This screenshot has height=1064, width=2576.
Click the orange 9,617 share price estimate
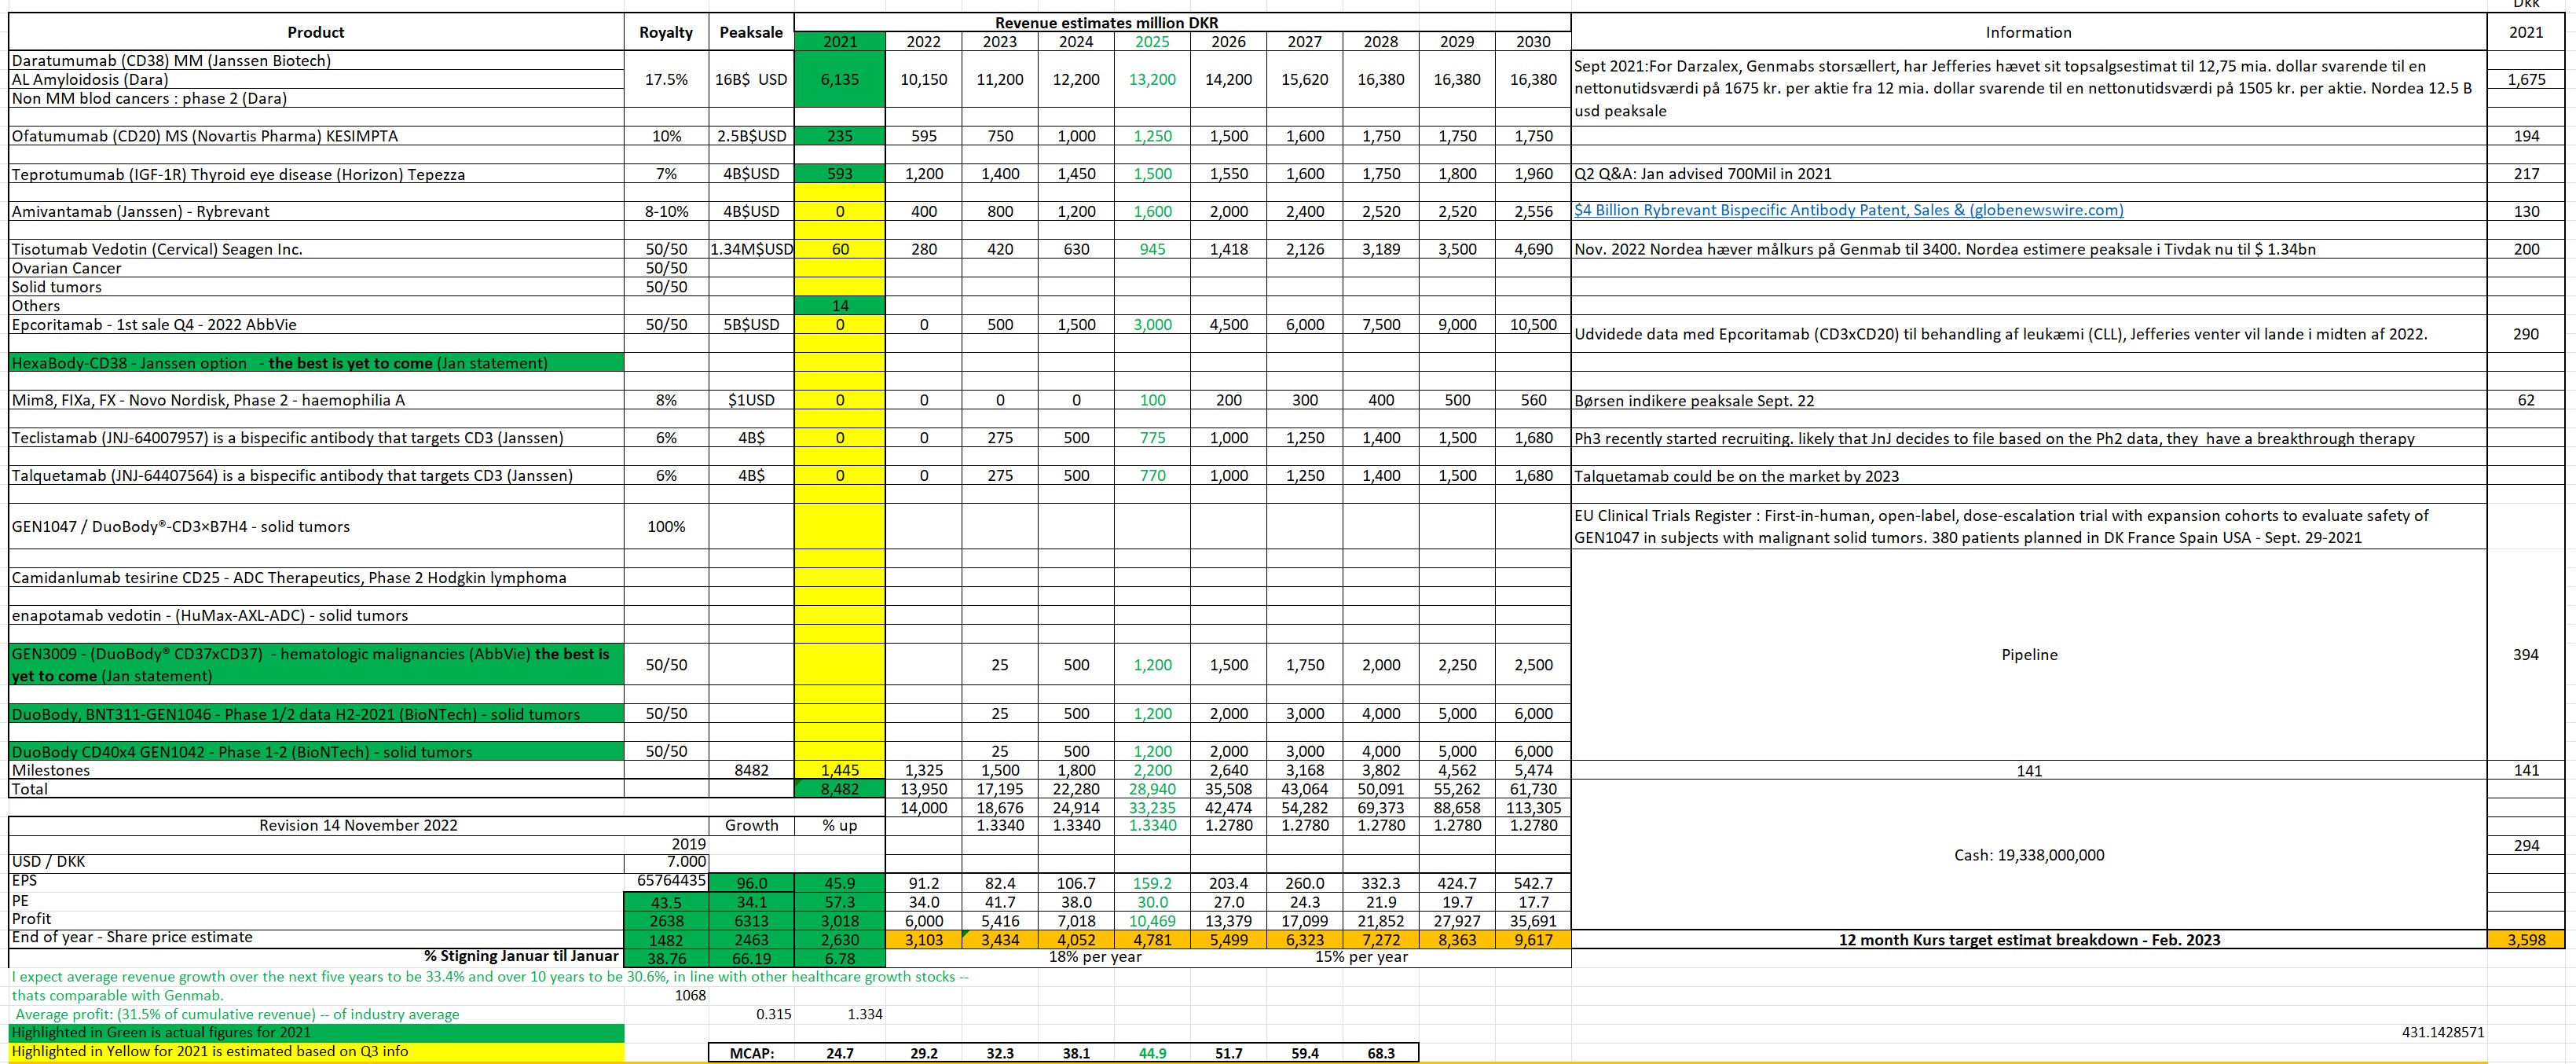[x=1533, y=940]
